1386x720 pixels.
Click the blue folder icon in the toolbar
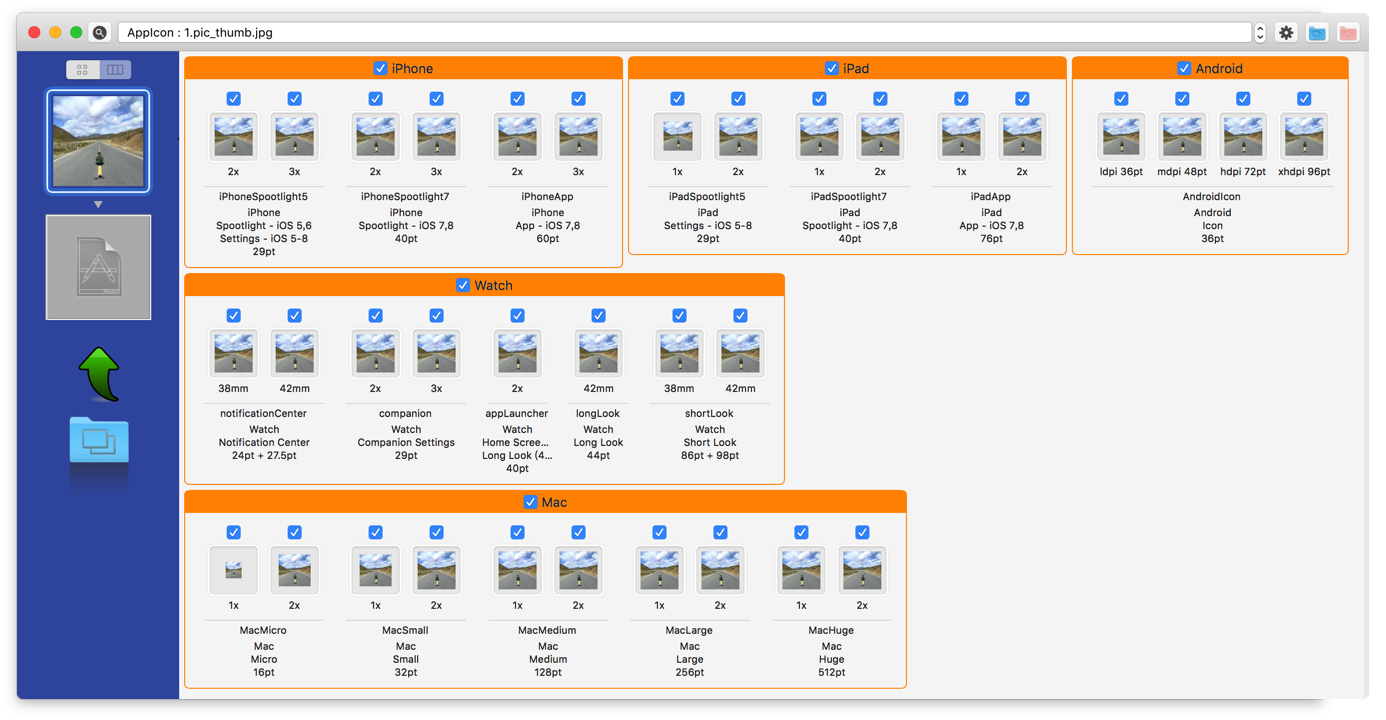pos(1317,33)
